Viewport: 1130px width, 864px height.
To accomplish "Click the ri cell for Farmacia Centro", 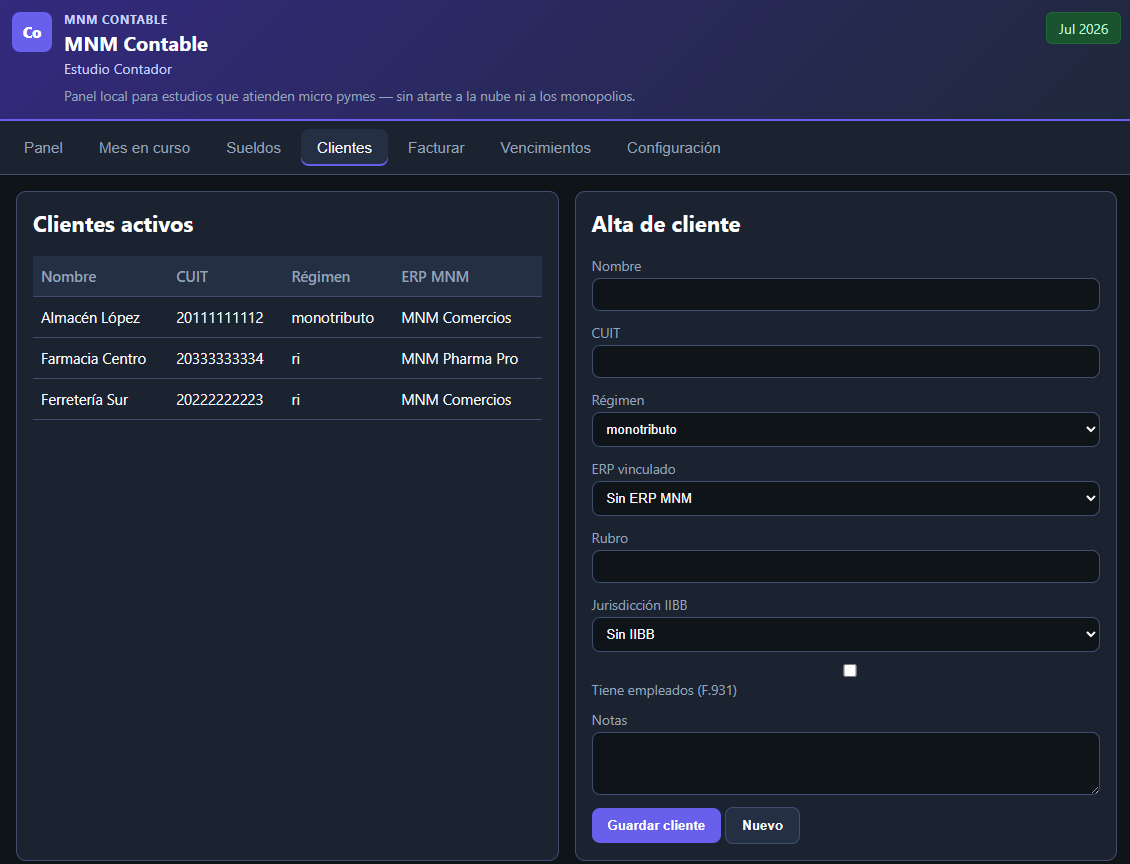I will click(295, 359).
